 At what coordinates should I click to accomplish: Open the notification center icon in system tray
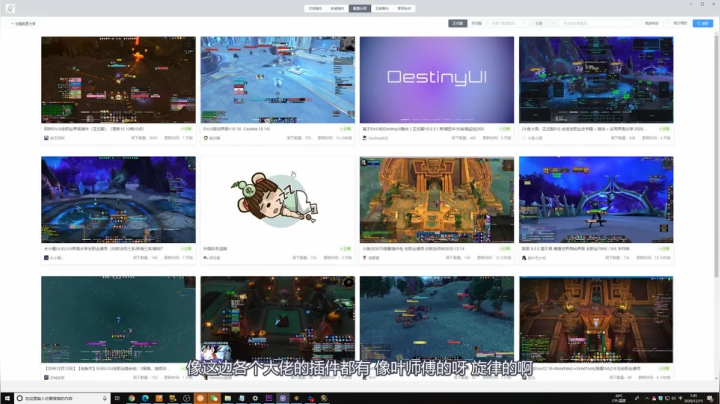click(710, 398)
